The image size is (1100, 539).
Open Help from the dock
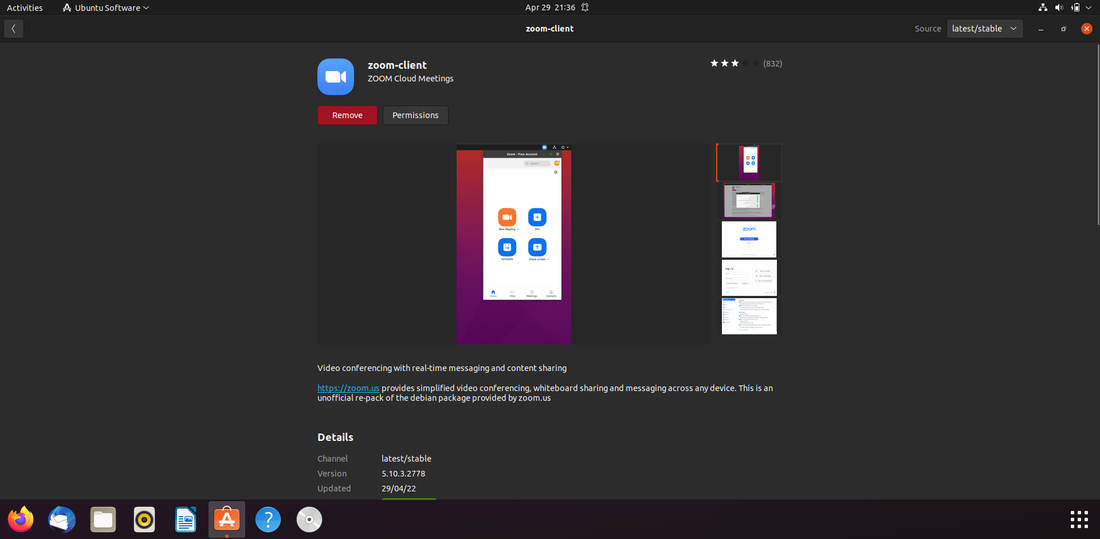268,519
